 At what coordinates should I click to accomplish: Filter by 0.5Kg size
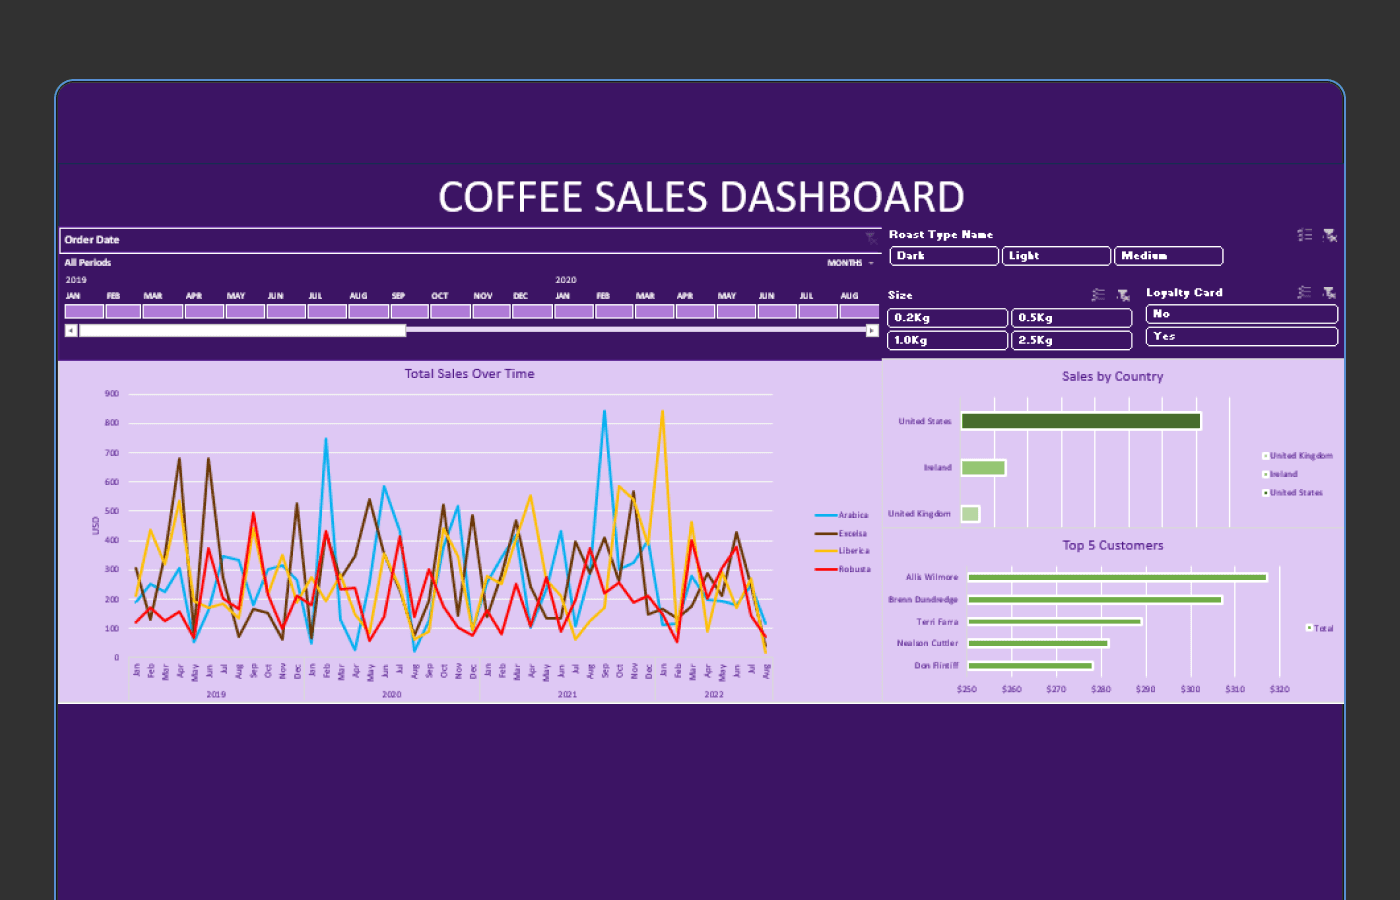pyautogui.click(x=1071, y=318)
